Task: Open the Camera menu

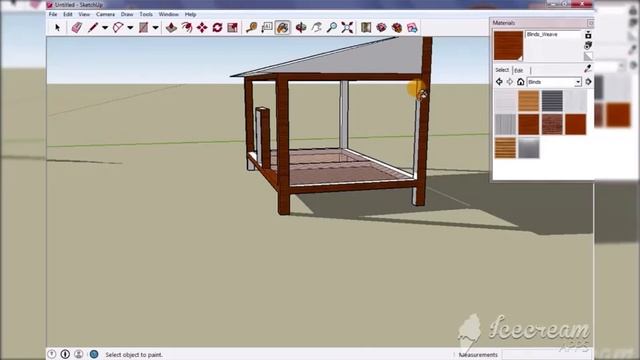Action: click(105, 14)
